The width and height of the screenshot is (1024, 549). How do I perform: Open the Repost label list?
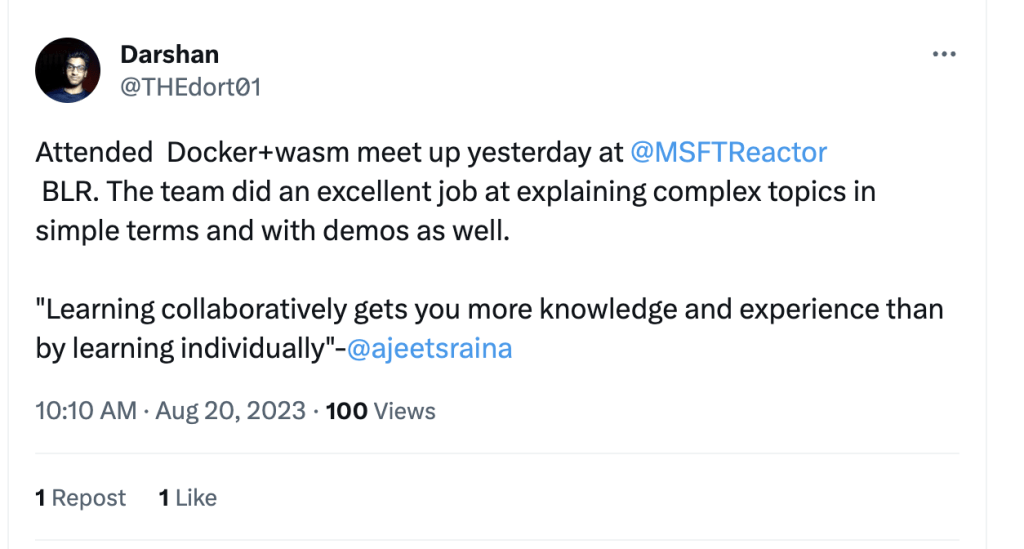tap(89, 498)
